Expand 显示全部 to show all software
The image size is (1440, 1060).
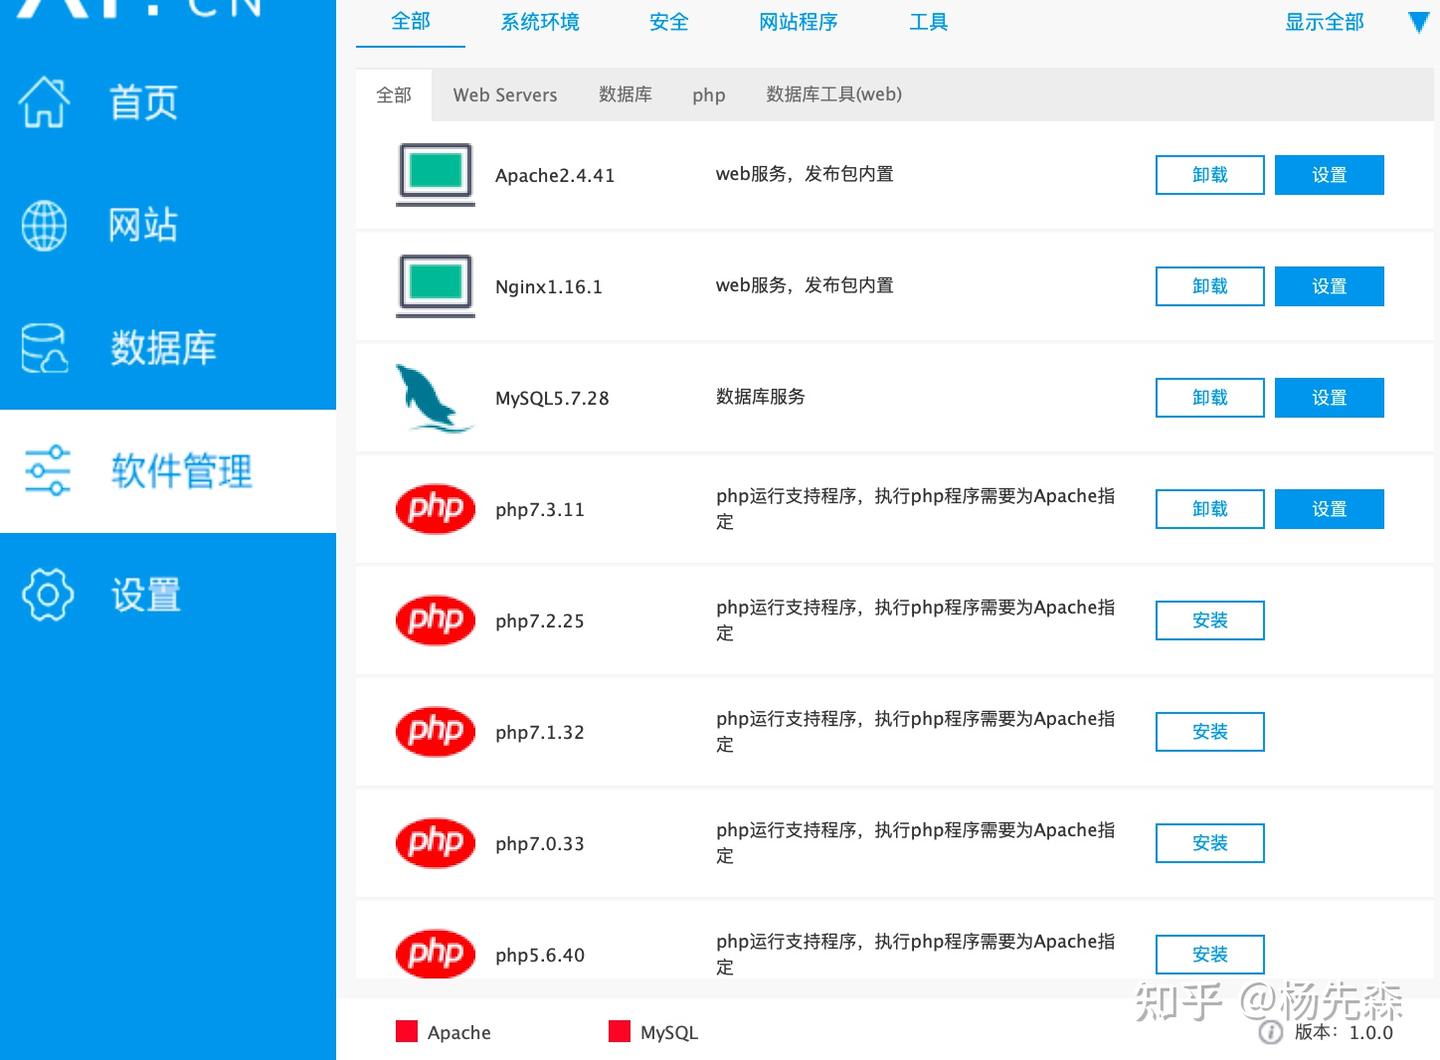point(1324,21)
